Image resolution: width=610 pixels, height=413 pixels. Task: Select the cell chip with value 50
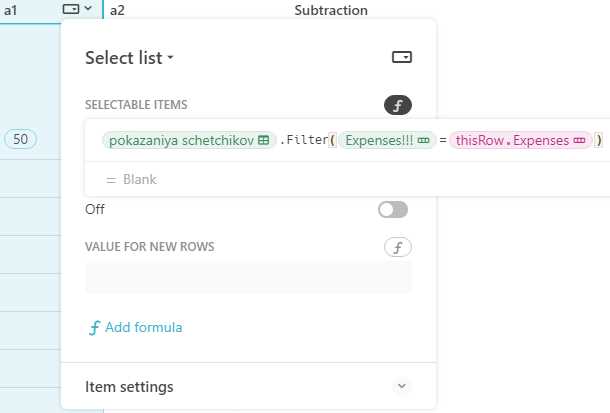point(20,139)
